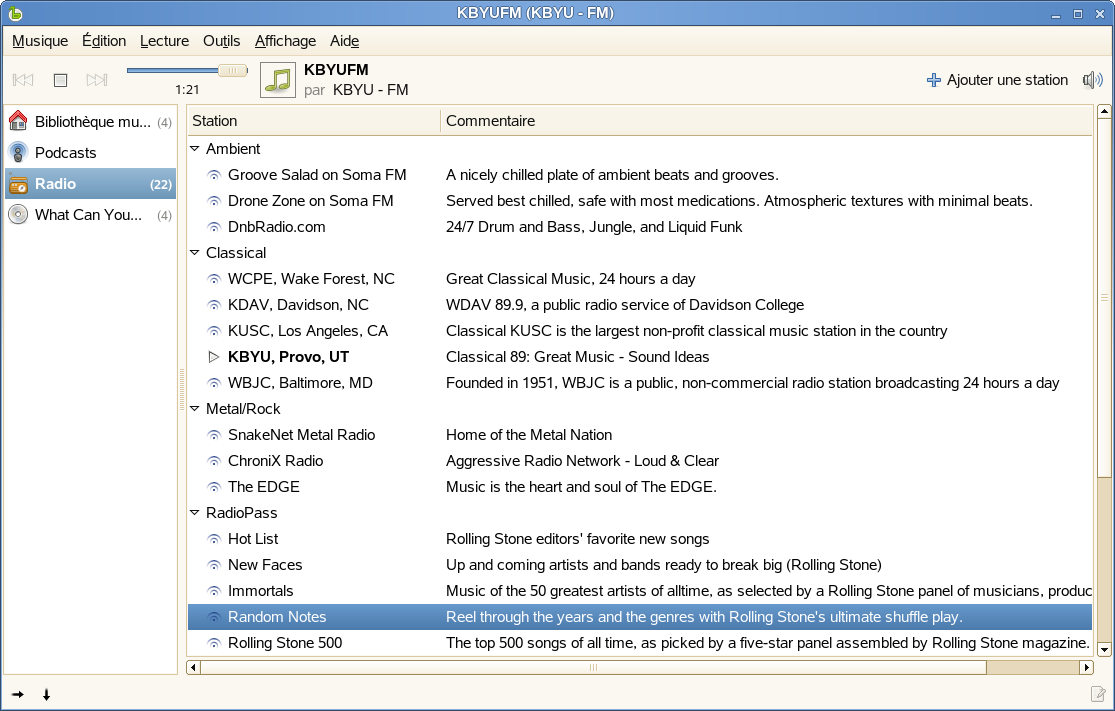Click the playback position slider
Viewport: 1115px width, 711px height.
point(187,70)
